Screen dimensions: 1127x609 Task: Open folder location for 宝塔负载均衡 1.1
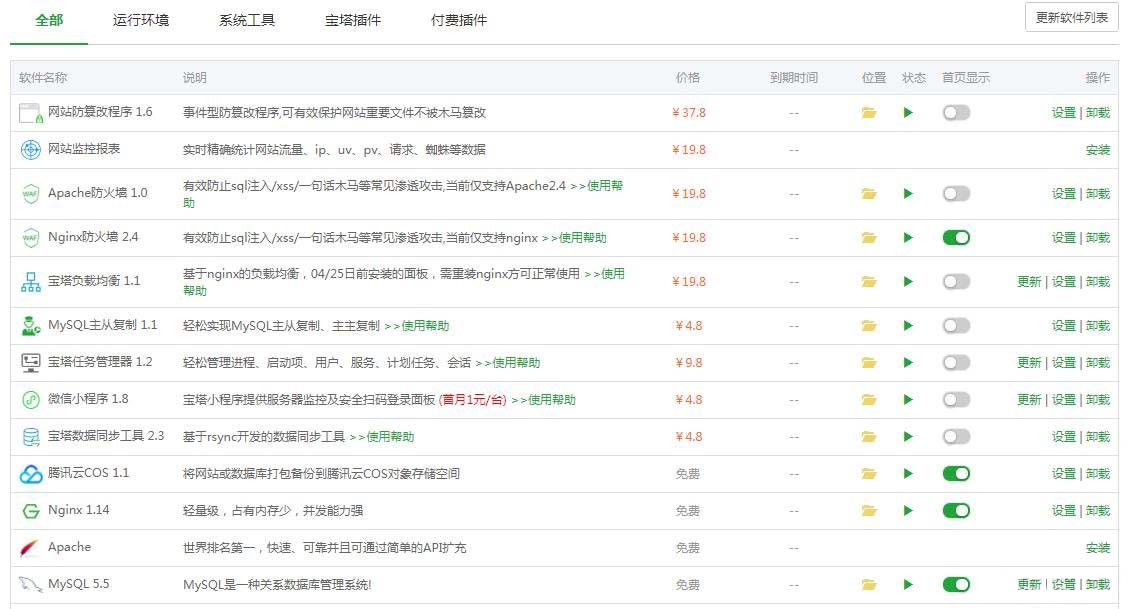[869, 282]
